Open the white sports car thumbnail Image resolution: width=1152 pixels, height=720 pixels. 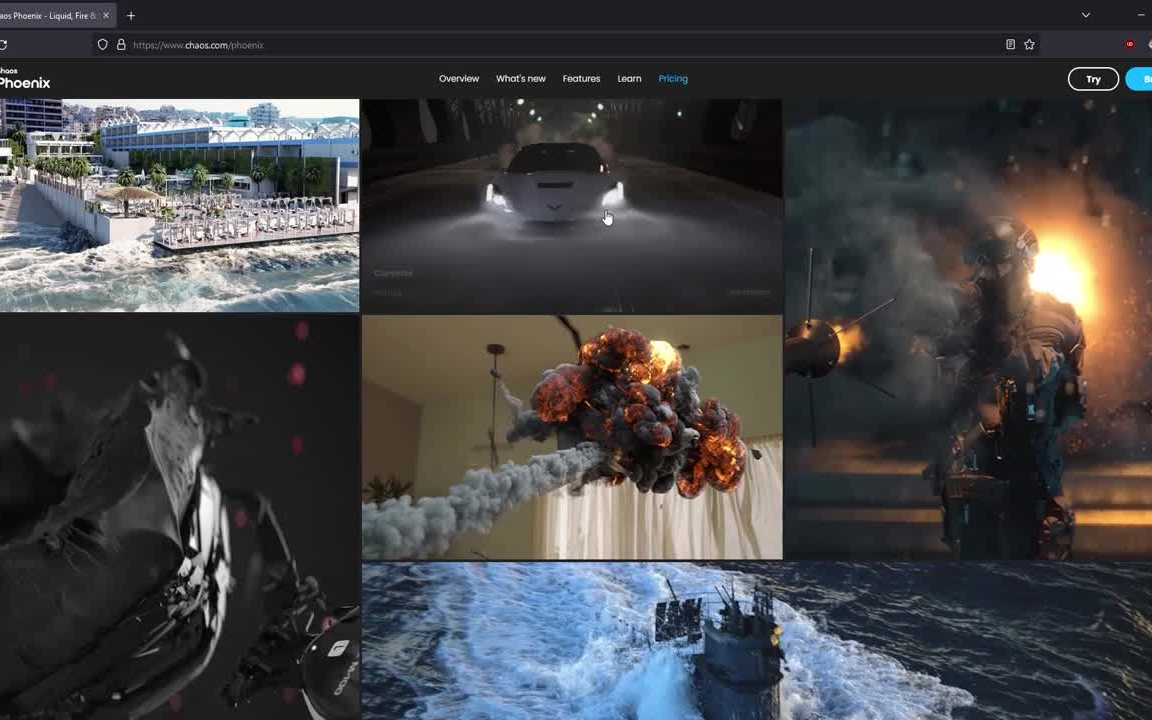pos(572,206)
